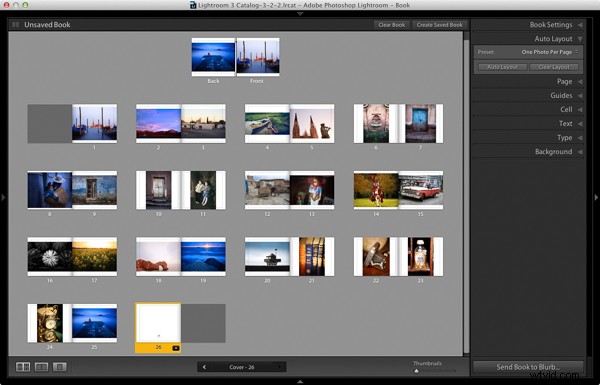Viewport: 600px width, 385px height.
Task: Hide right panel with edge arrow
Action: [596, 197]
